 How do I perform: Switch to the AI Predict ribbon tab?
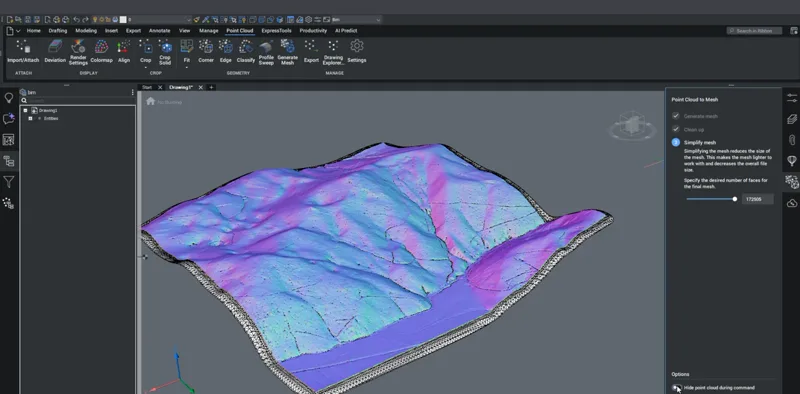coord(346,31)
